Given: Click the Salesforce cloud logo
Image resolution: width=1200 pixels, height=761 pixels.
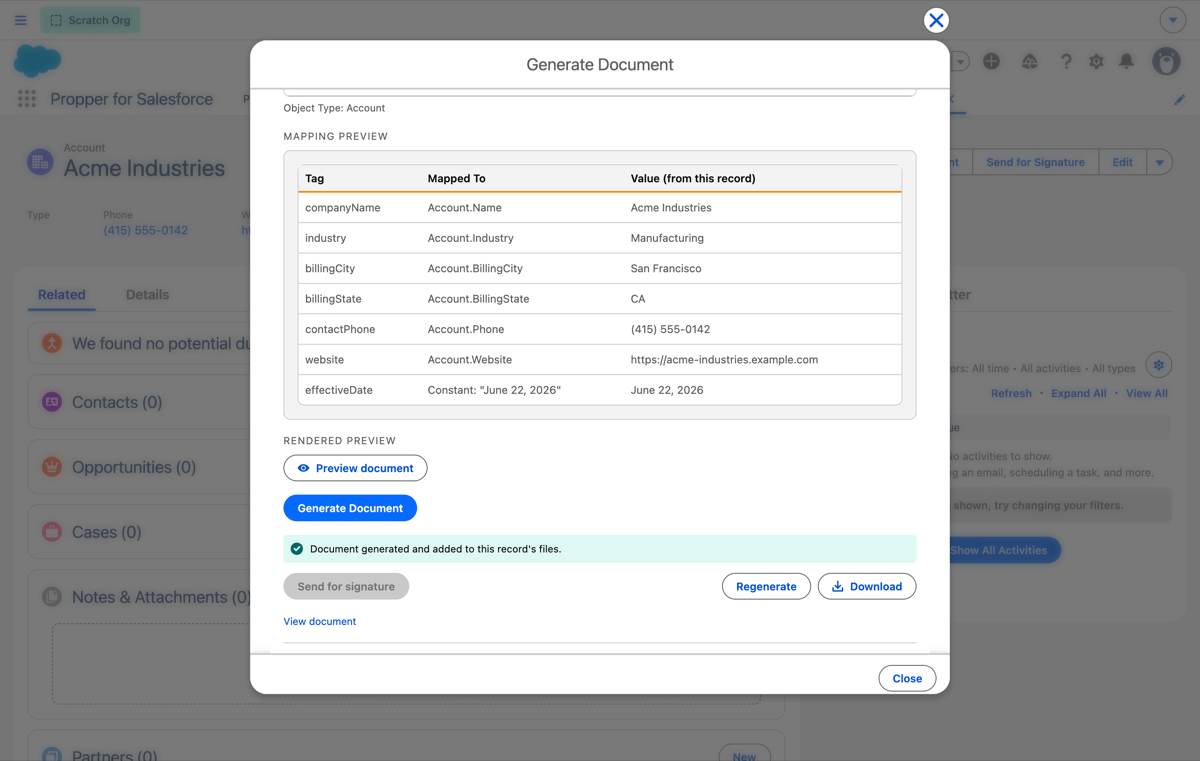Looking at the screenshot, I should (37, 61).
